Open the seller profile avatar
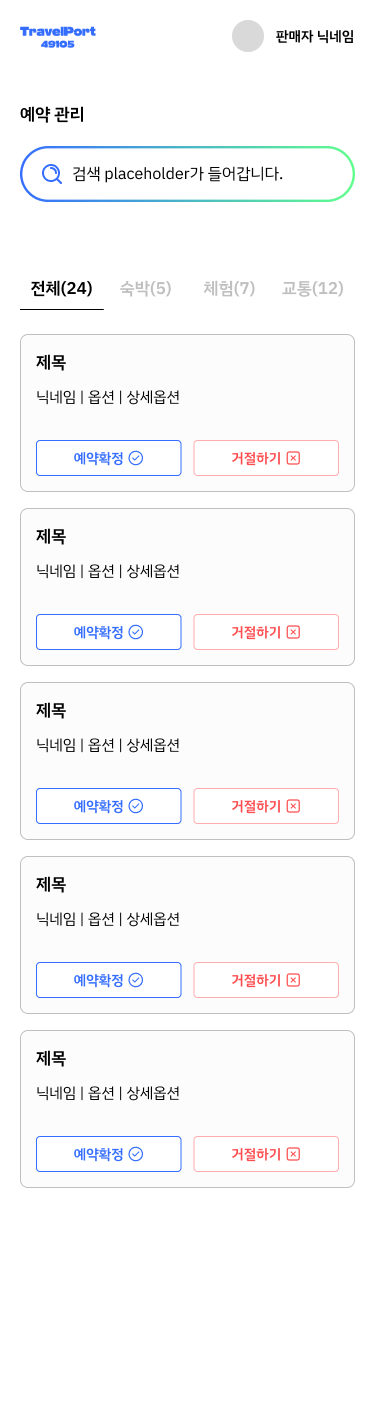Screen dimensions: 375x1425 click(248, 36)
